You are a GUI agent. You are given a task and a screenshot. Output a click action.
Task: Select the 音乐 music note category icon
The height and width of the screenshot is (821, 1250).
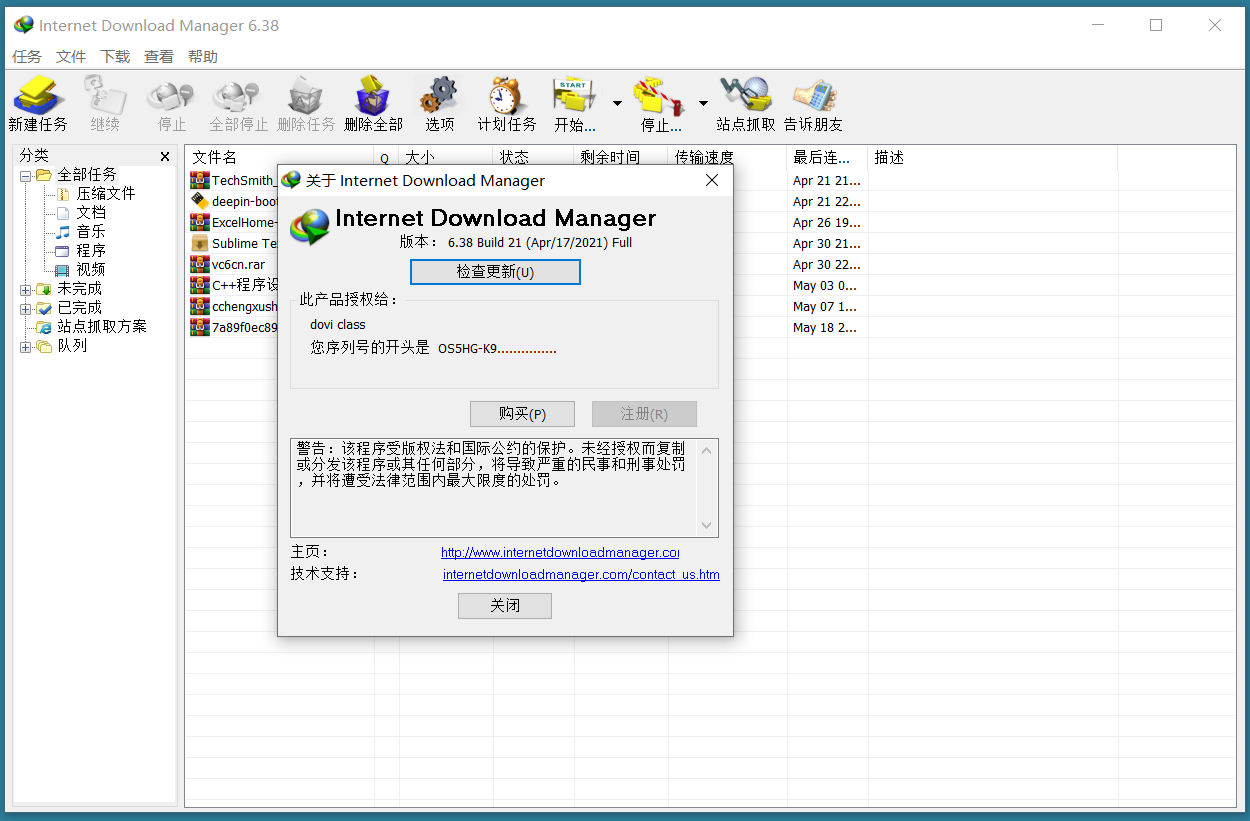click(63, 232)
